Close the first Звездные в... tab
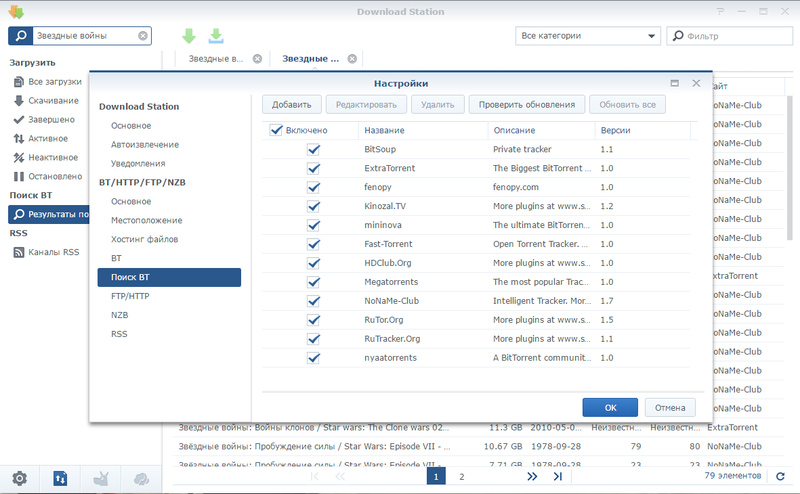800x494 pixels. (258, 59)
